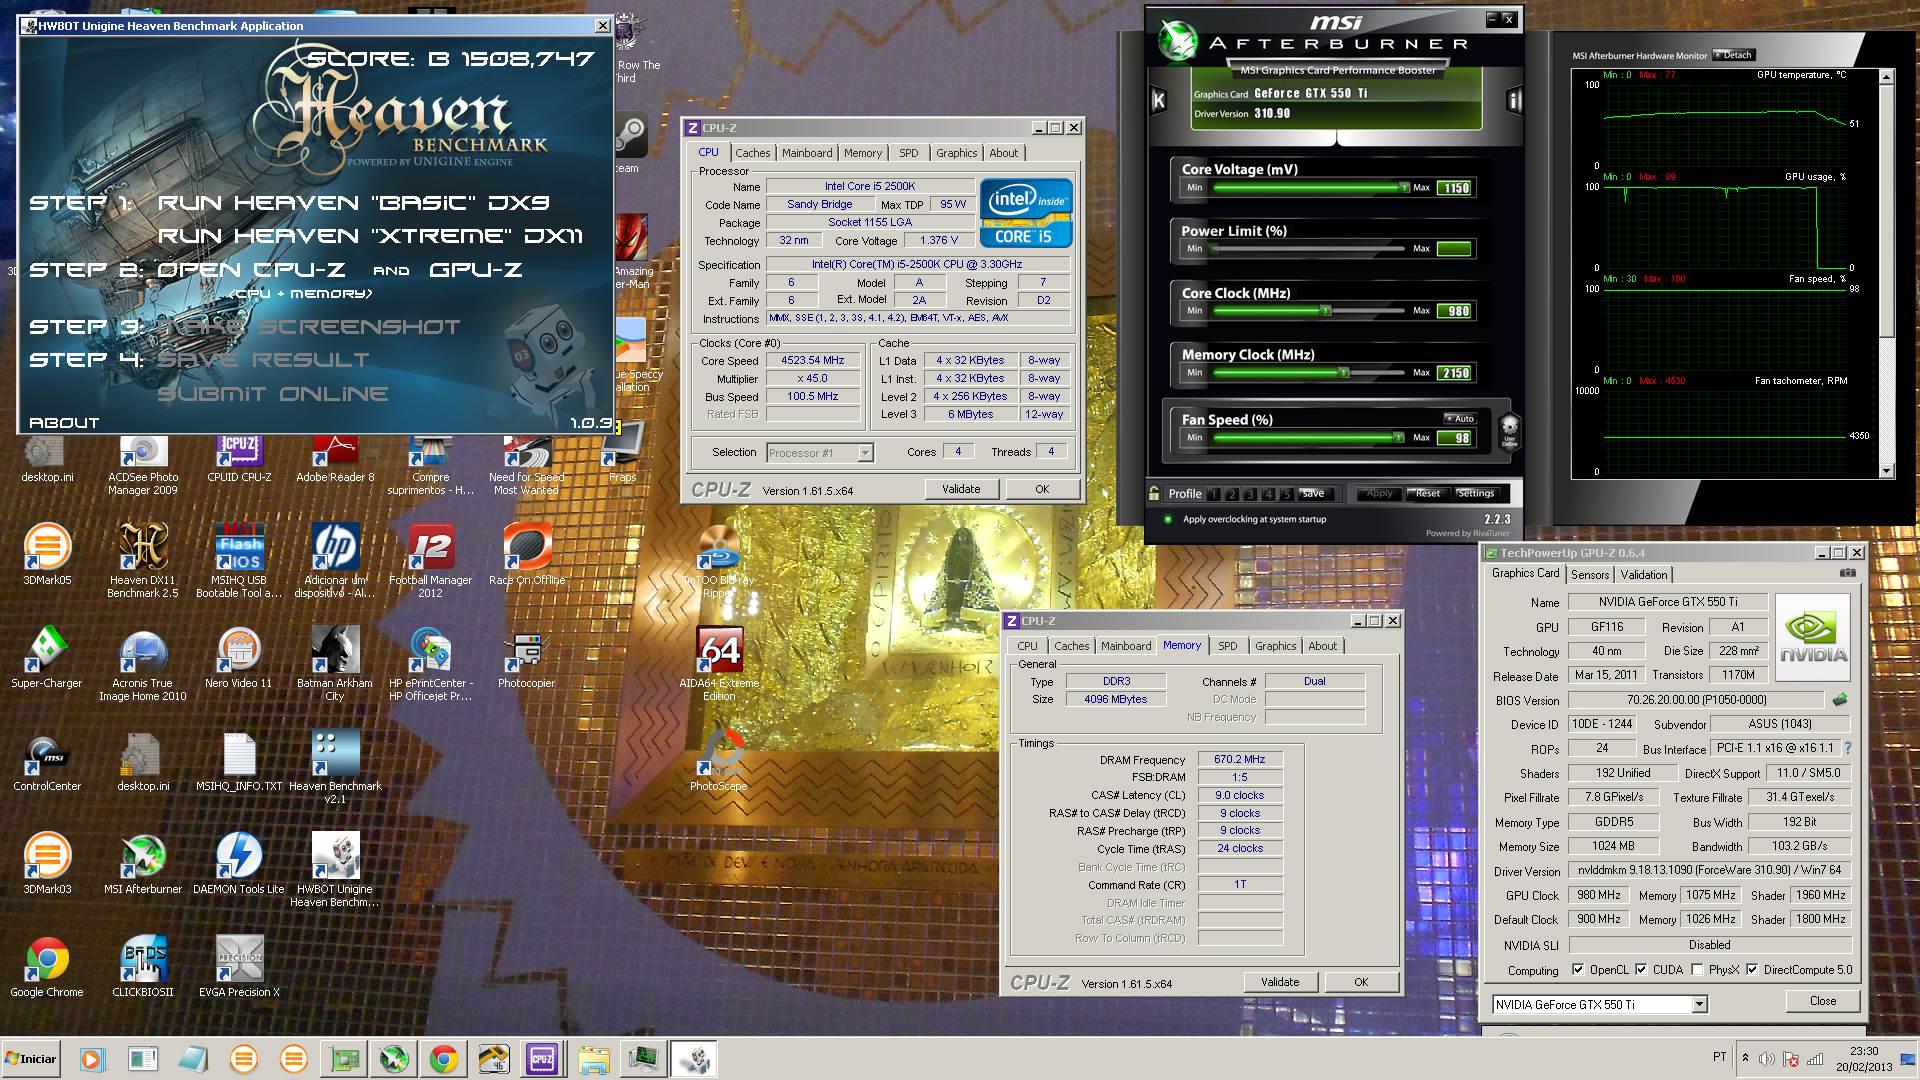The height and width of the screenshot is (1080, 1920).
Task: Open Acronis True Image Home 2010 icon
Action: (x=143, y=663)
